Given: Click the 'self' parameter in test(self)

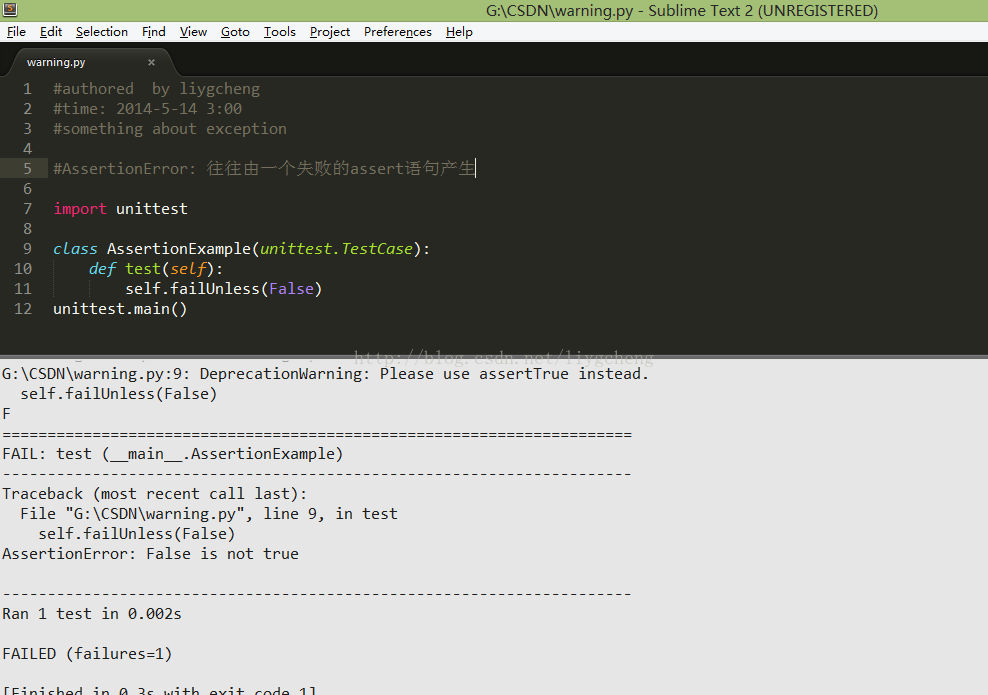Looking at the screenshot, I should pyautogui.click(x=188, y=269).
